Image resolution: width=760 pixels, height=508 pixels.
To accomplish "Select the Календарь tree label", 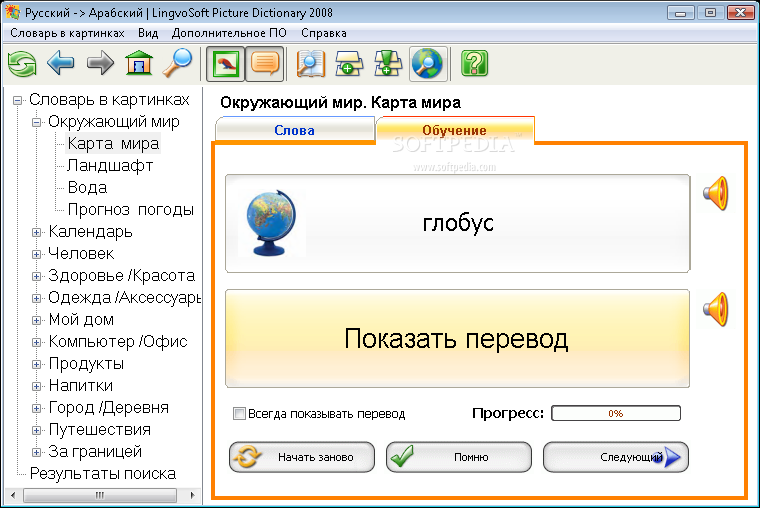I will (90, 232).
